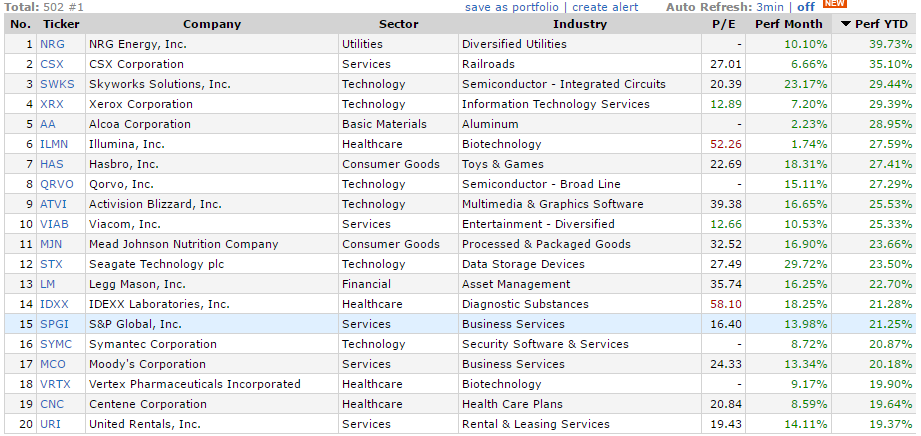Open the ATVI ticker link
Screen dimensions: 921x436
tap(53, 204)
